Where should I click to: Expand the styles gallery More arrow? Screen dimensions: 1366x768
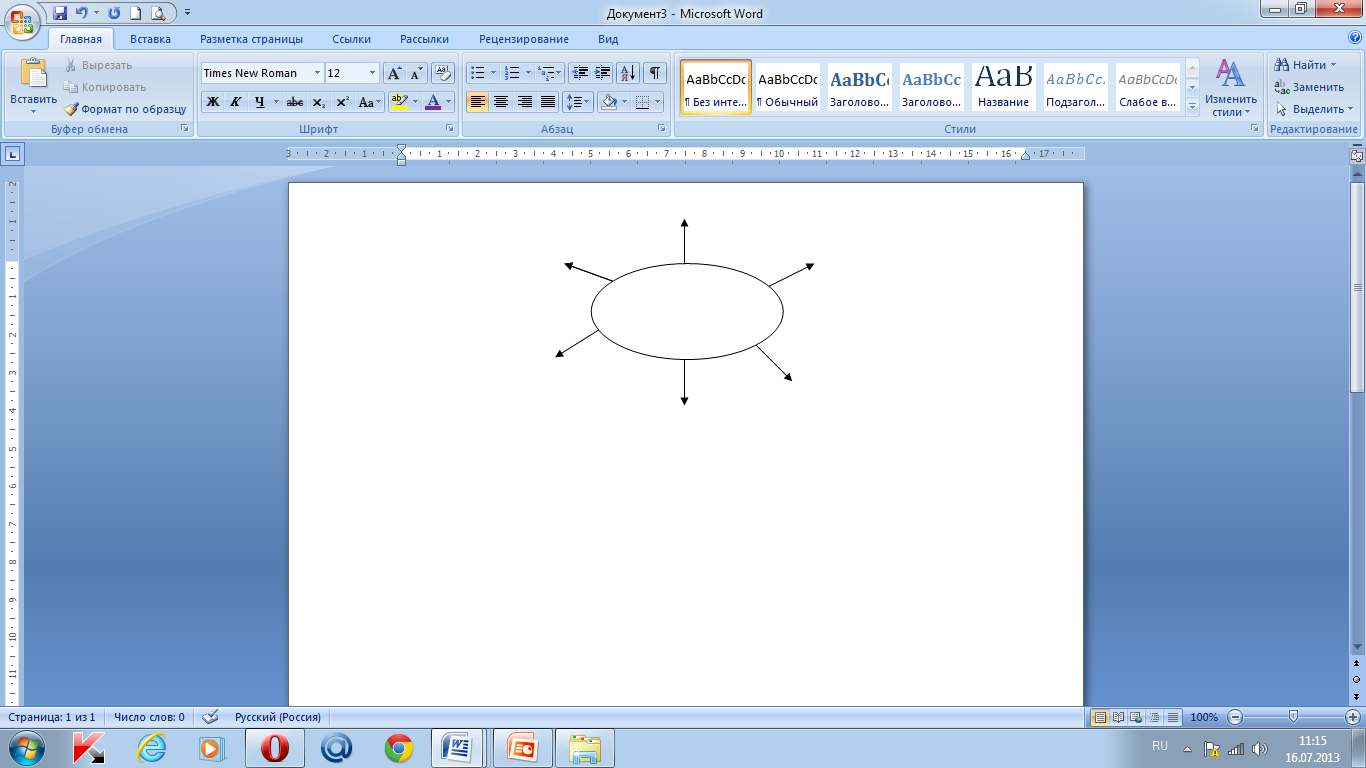1192,105
